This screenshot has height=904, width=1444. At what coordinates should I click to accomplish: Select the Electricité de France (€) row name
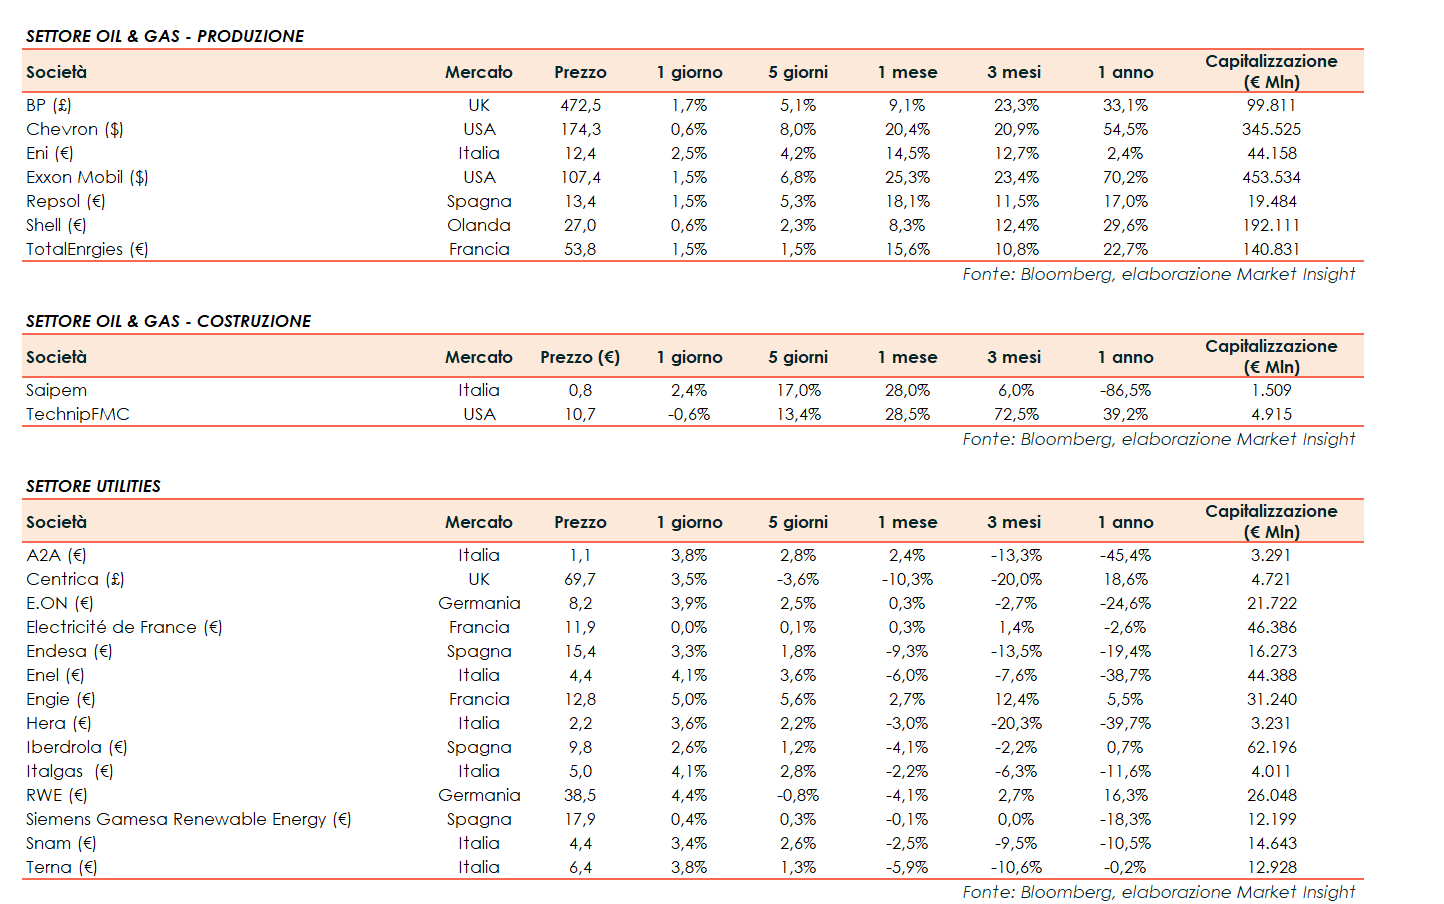pyautogui.click(x=124, y=627)
